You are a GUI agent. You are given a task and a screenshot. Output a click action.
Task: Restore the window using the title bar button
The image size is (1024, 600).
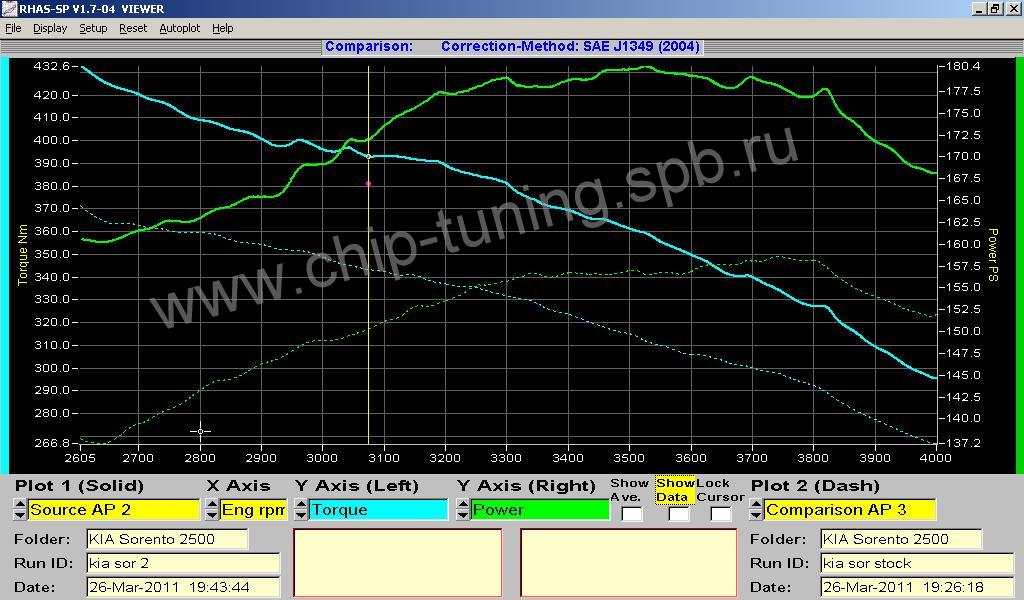tap(994, 9)
